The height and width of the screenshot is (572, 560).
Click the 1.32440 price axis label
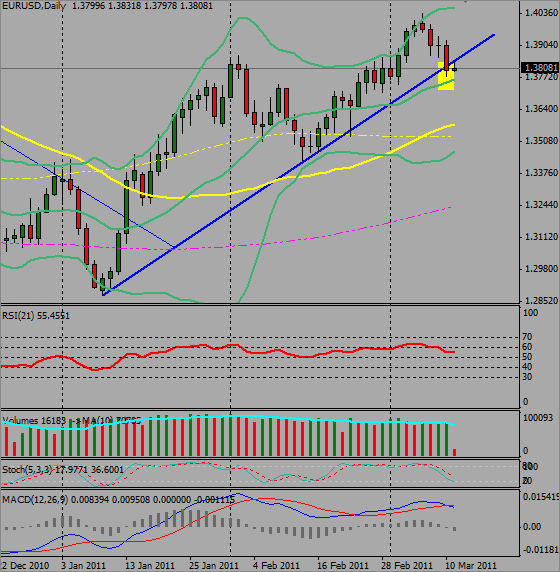coord(541,205)
